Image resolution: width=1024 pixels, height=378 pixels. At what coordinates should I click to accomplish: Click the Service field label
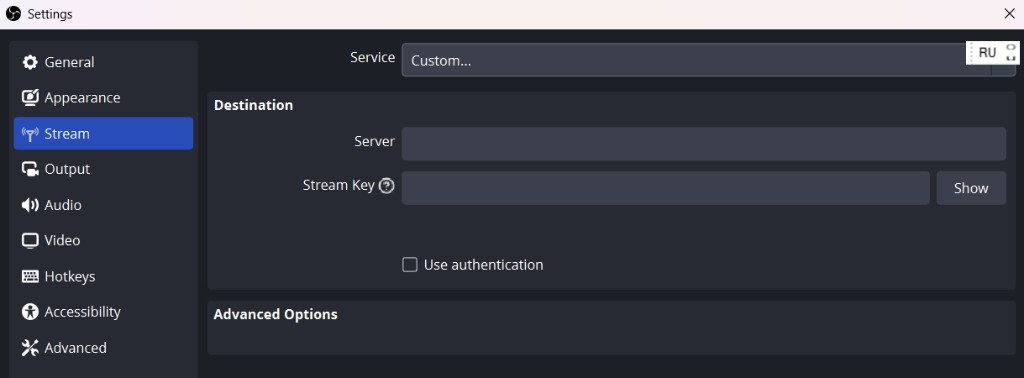point(372,57)
